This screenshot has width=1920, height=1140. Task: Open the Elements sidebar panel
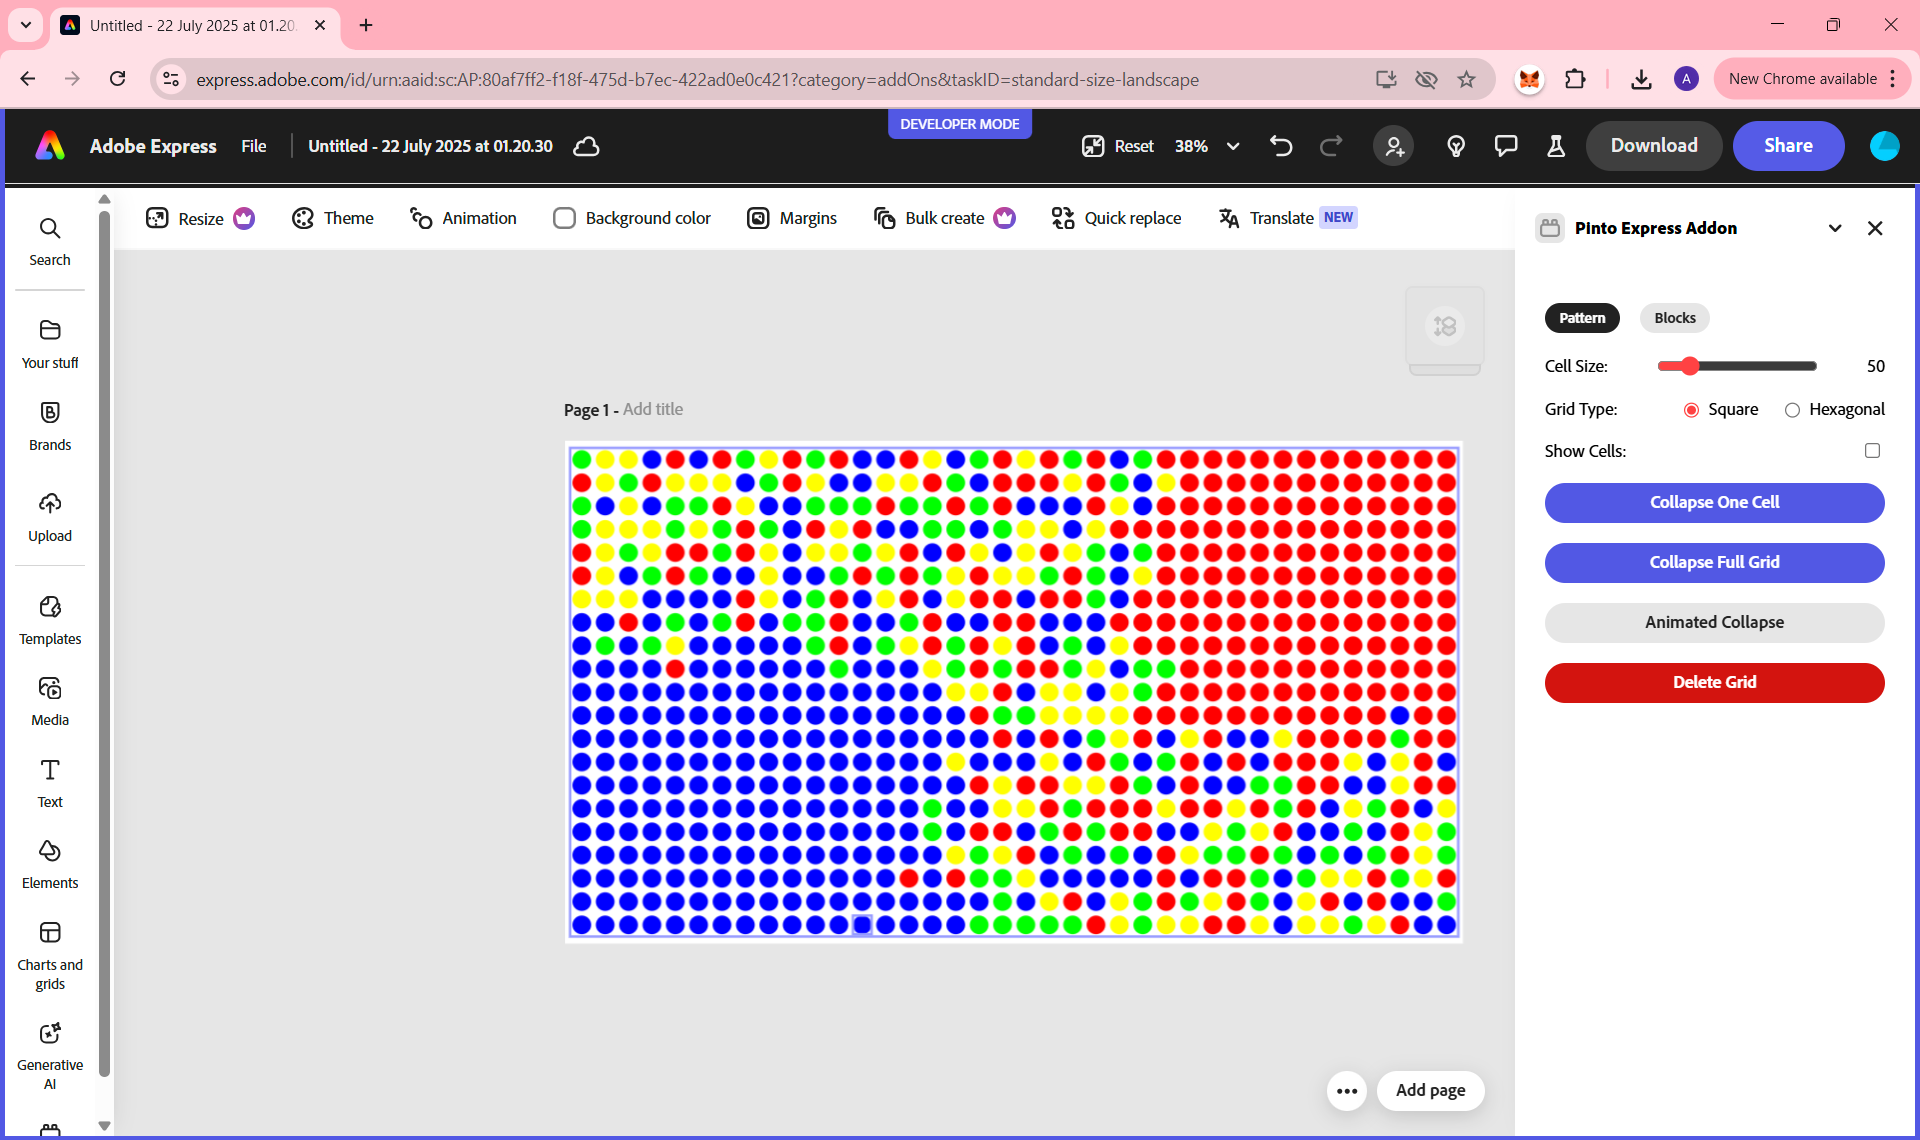click(x=50, y=864)
